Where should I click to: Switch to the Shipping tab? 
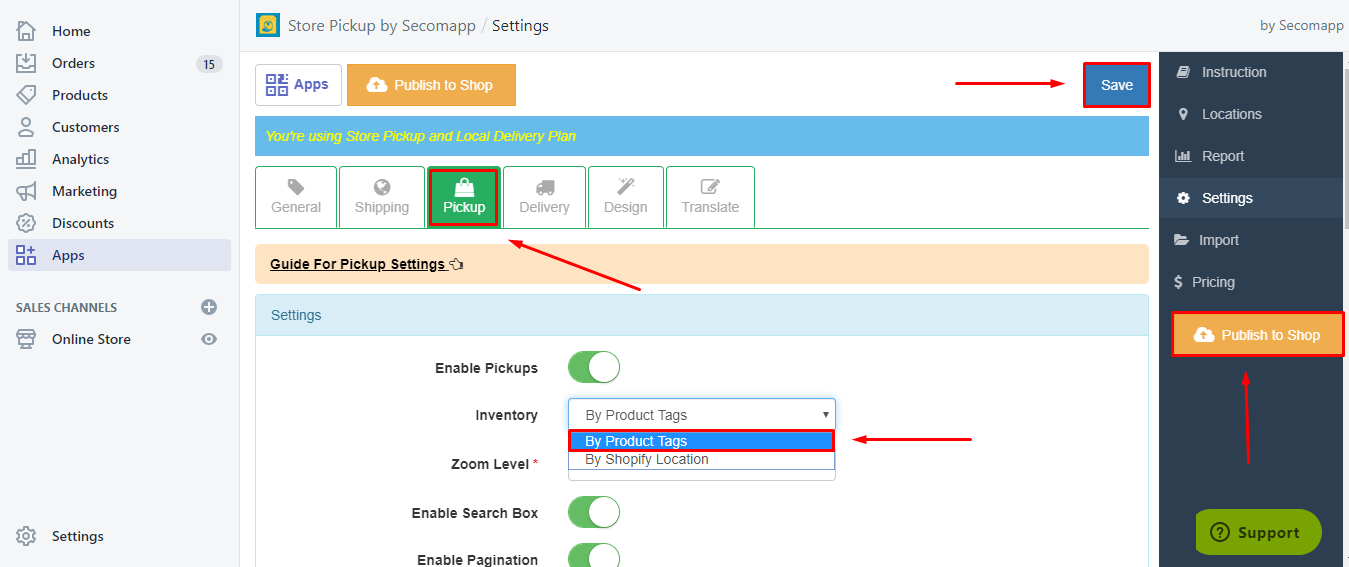(382, 197)
